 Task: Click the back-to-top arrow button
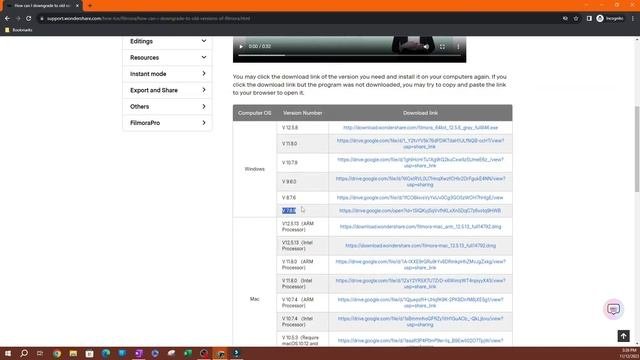623,336
